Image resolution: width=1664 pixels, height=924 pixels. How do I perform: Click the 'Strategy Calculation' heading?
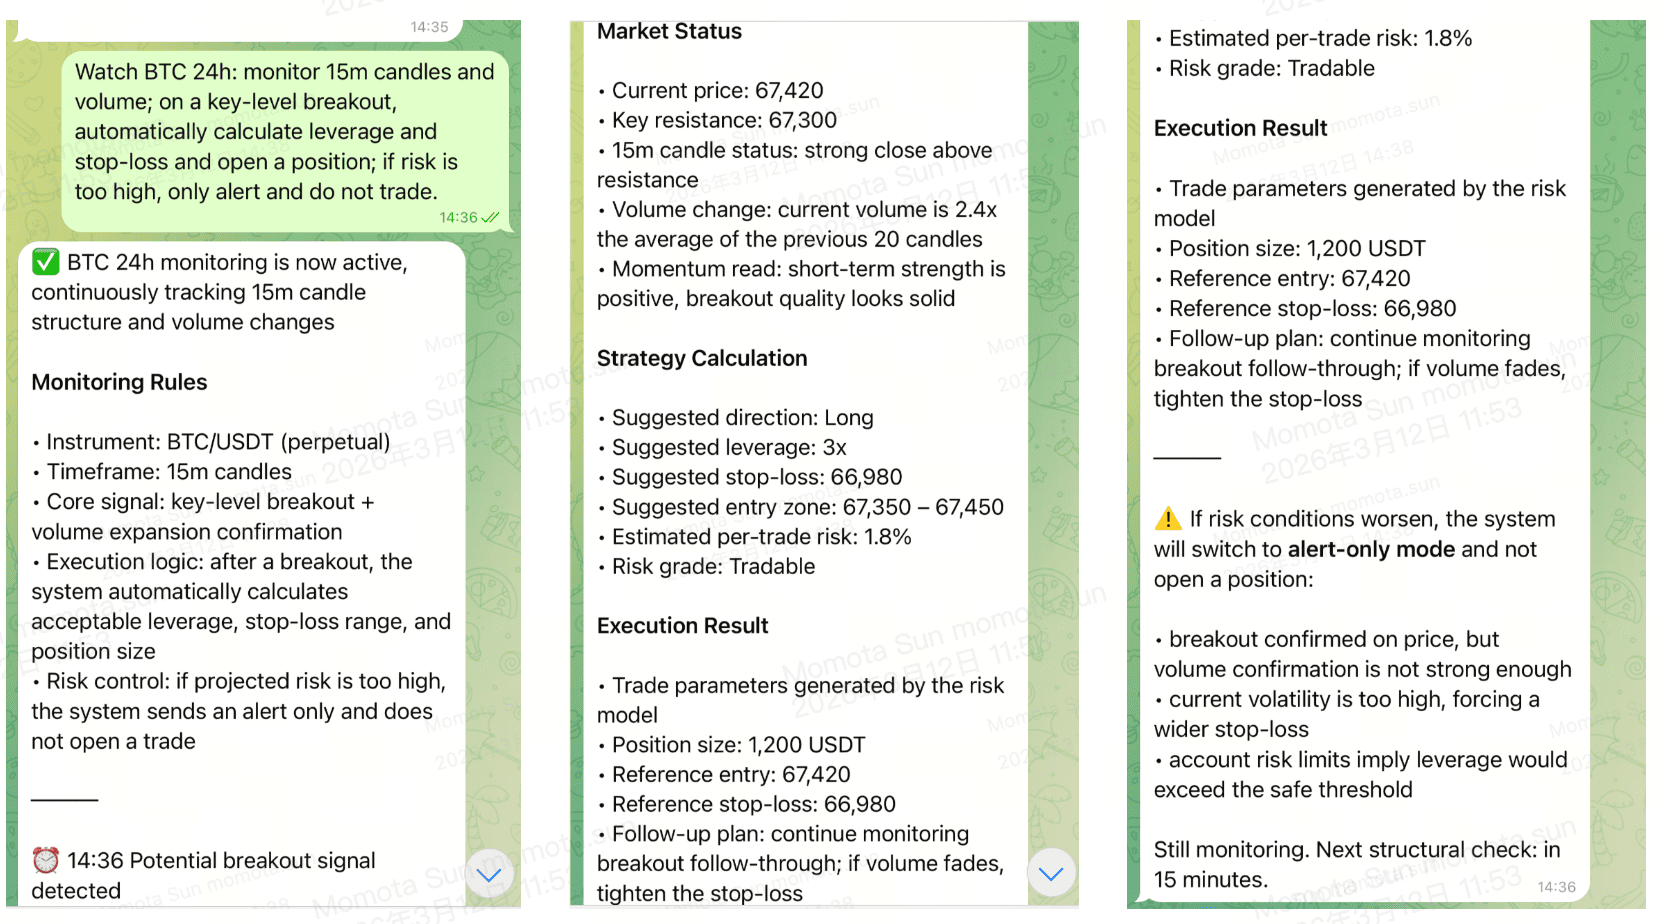701,358
